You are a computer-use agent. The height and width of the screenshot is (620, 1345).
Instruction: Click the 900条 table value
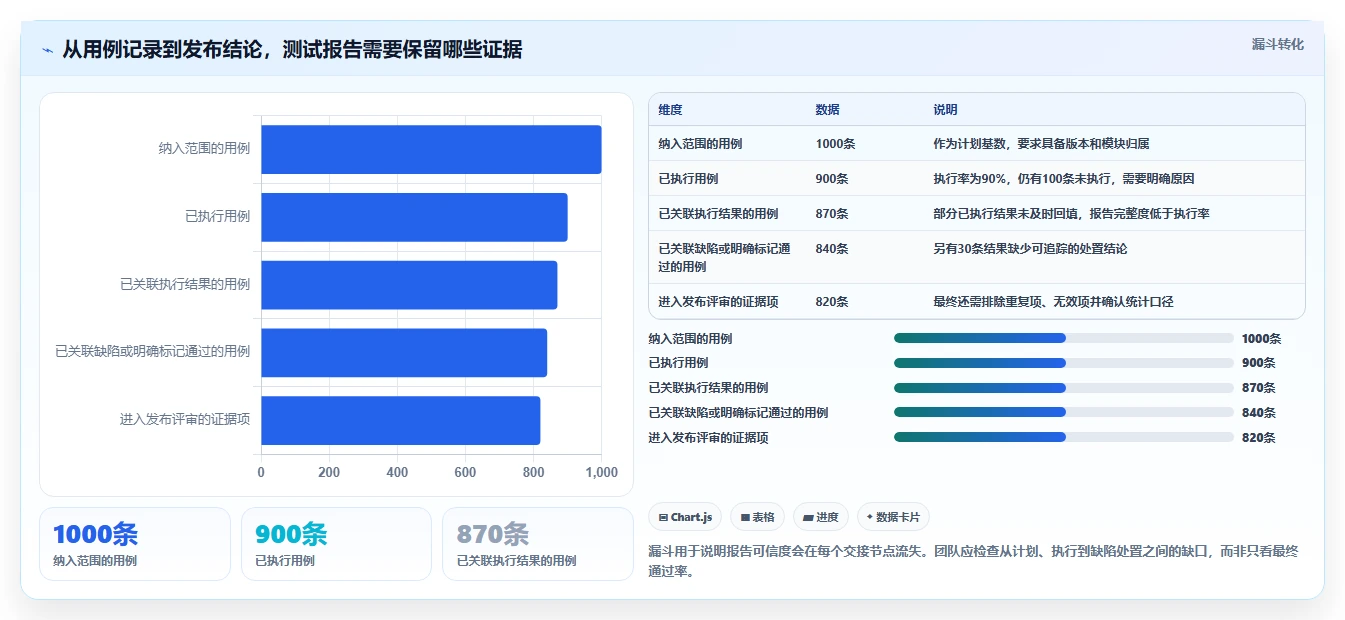[832, 179]
